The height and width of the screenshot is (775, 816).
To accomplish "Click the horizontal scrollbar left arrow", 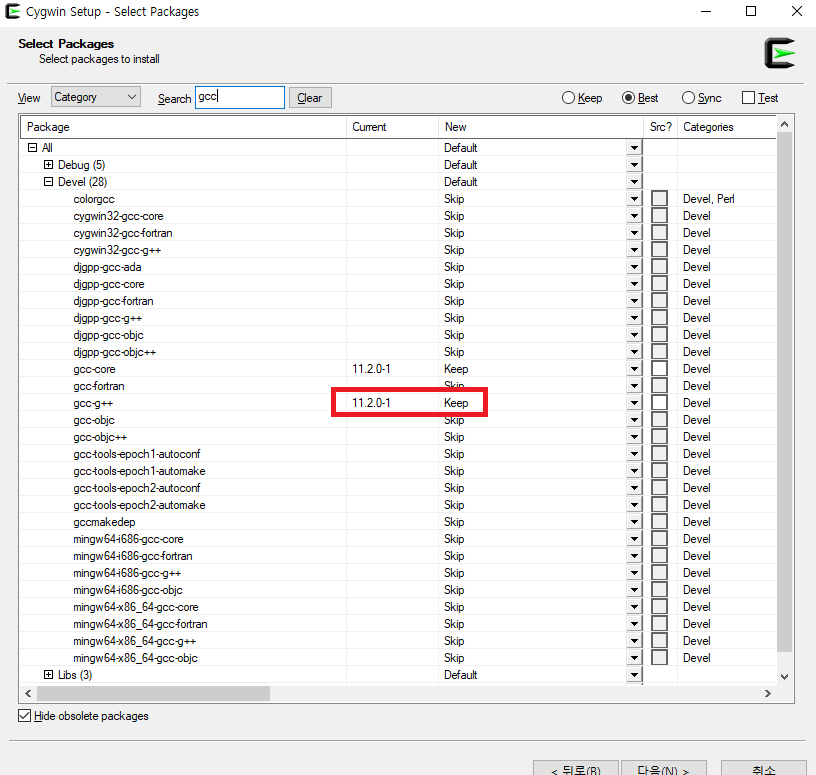I will (x=29, y=693).
